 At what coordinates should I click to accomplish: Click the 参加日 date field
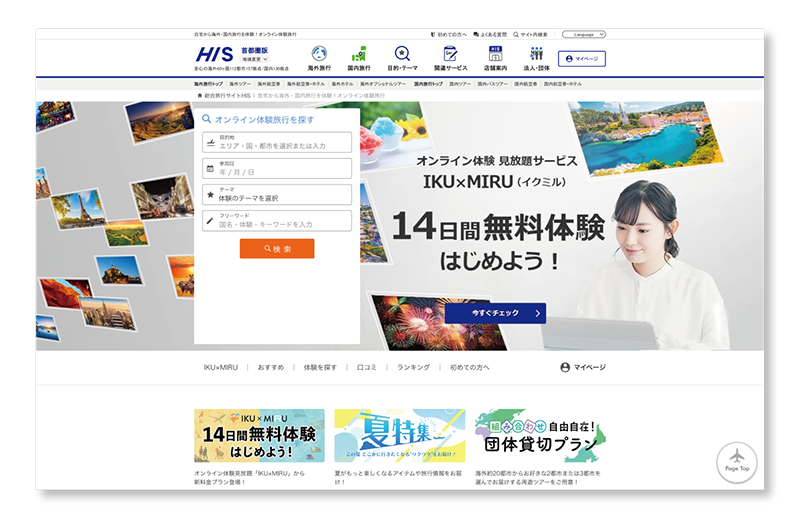(x=277, y=169)
